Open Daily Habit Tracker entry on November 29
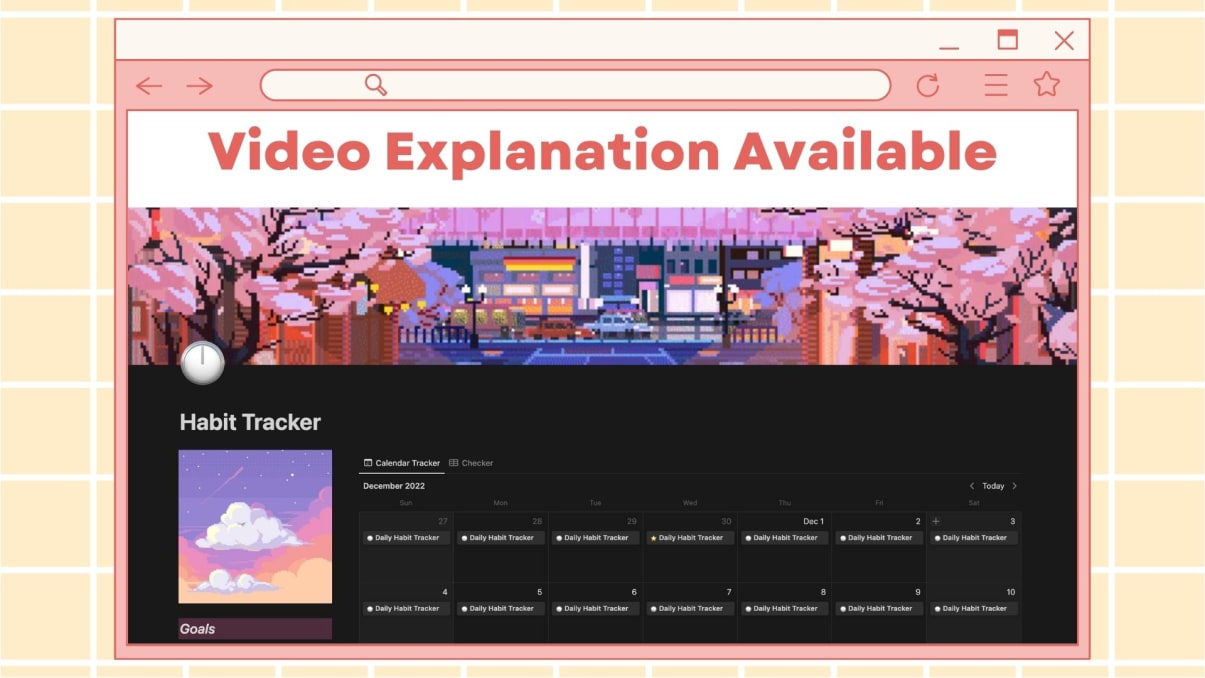 point(595,538)
